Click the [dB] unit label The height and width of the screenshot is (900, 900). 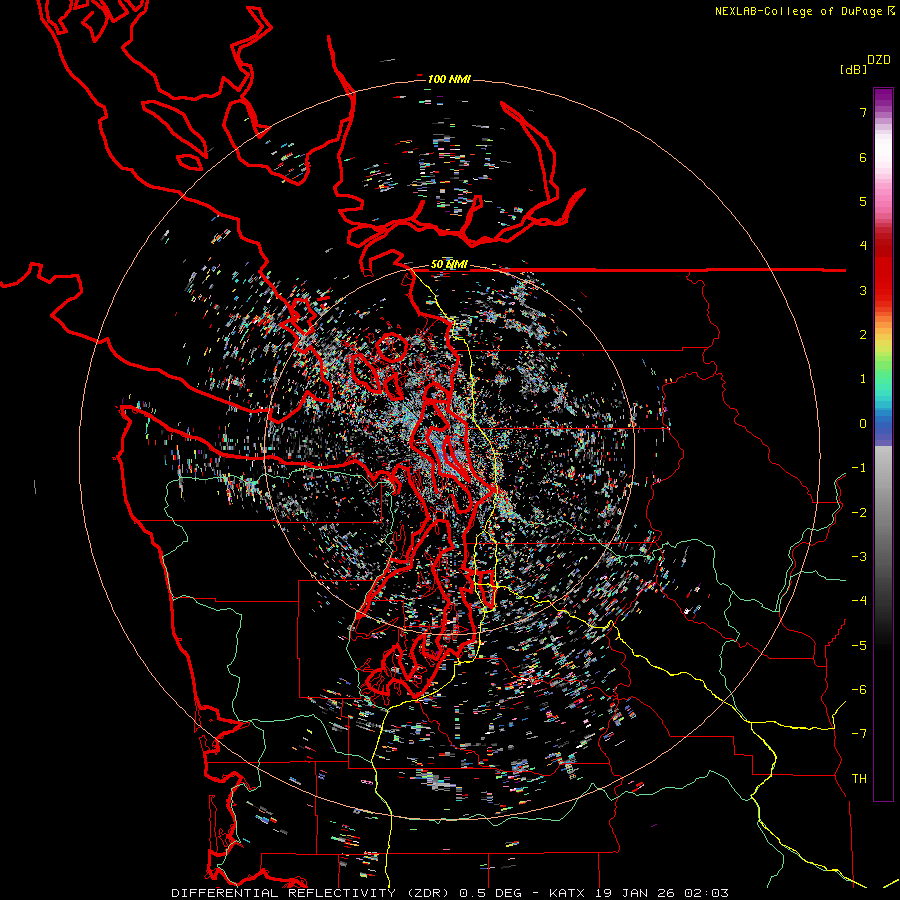click(854, 70)
